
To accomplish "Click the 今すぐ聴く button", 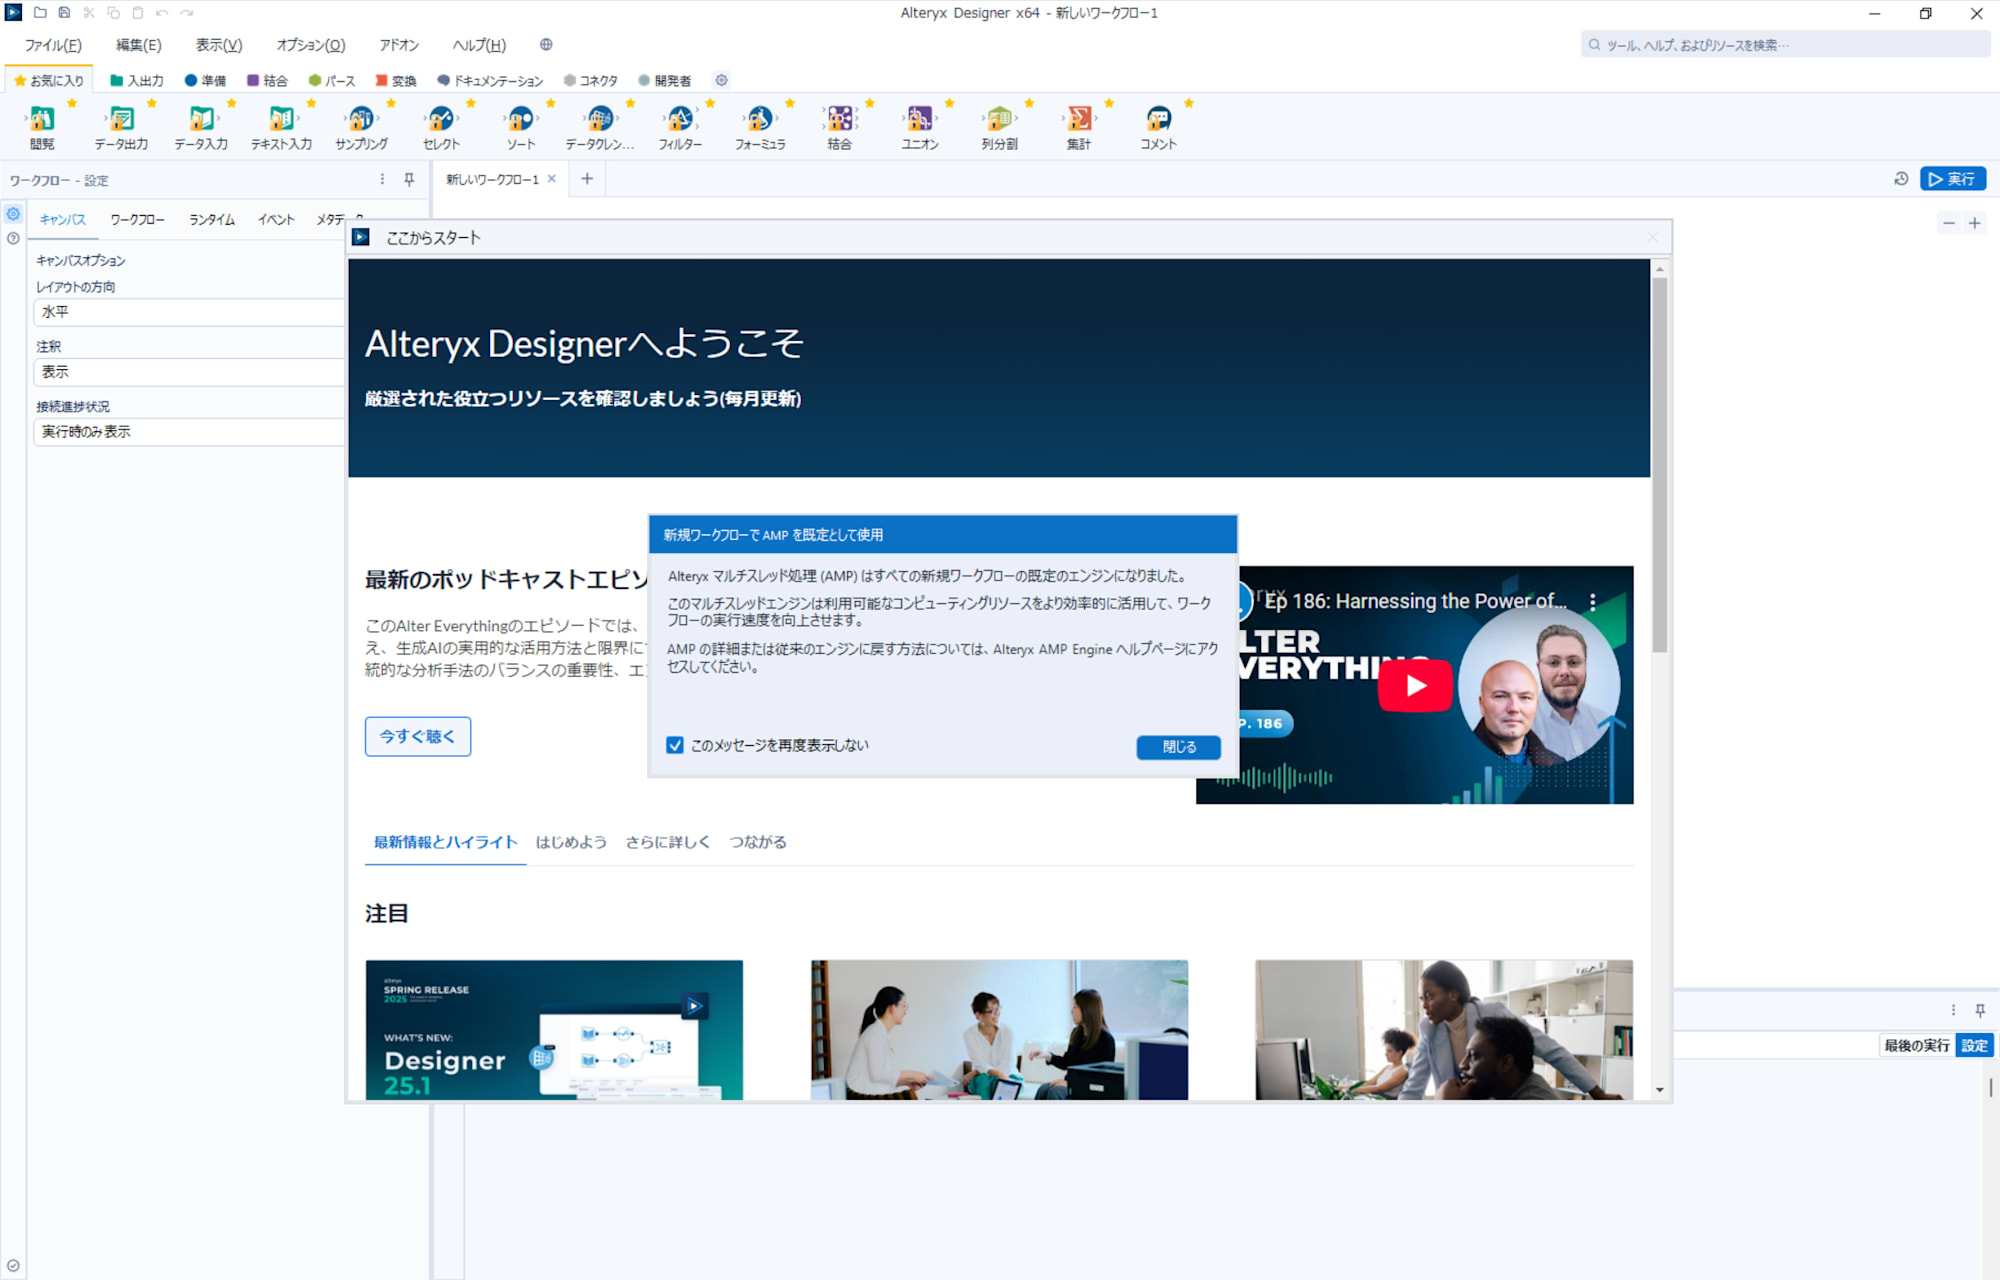I will 417,736.
